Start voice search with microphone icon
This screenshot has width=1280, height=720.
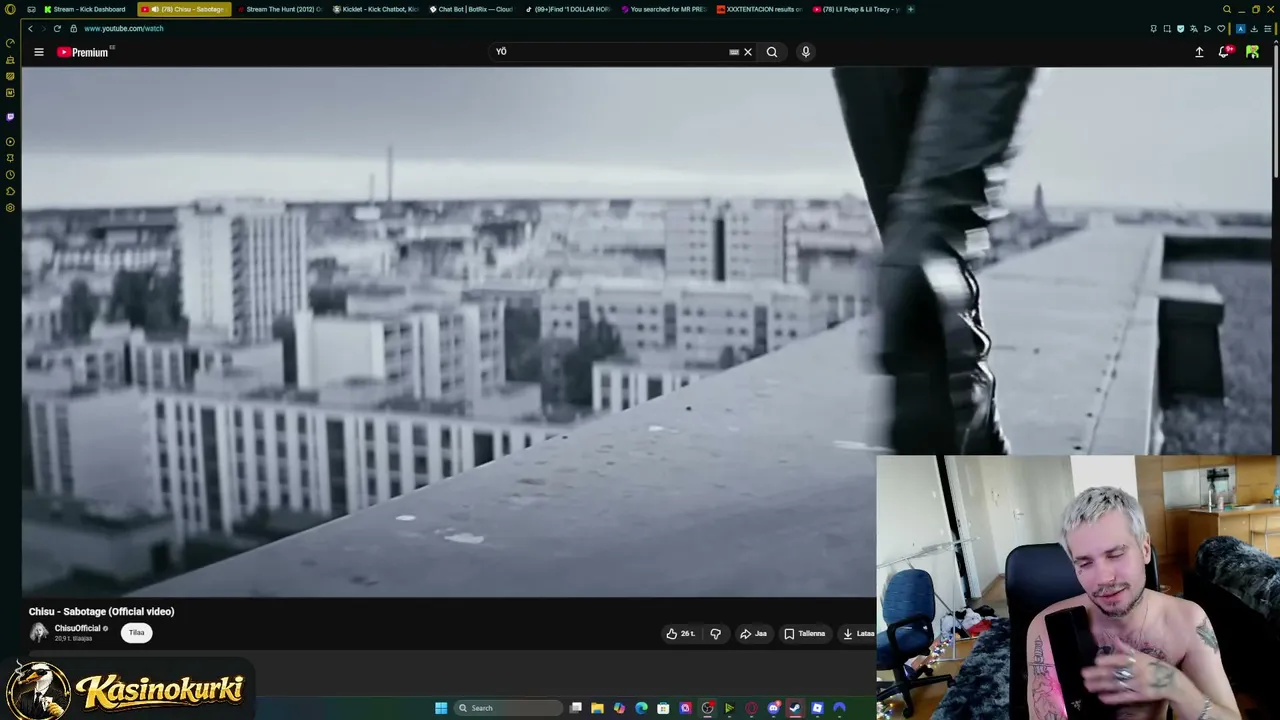(x=805, y=52)
